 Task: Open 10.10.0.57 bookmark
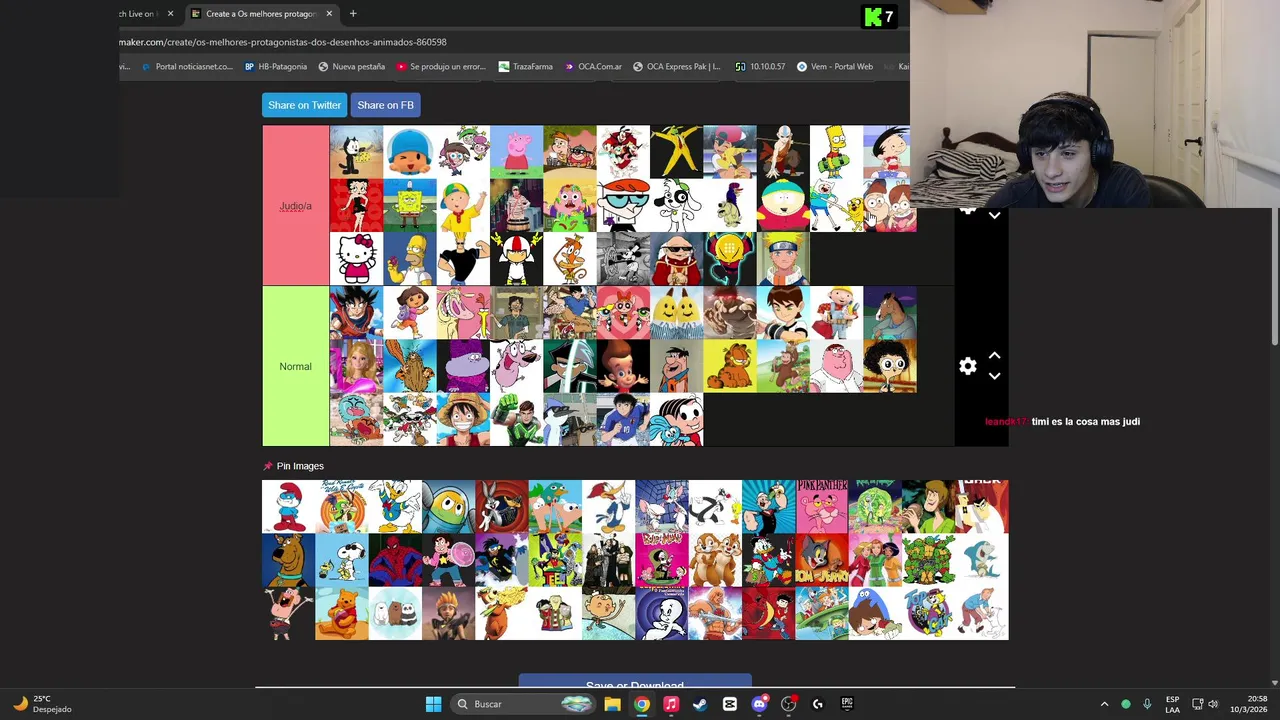(760, 67)
